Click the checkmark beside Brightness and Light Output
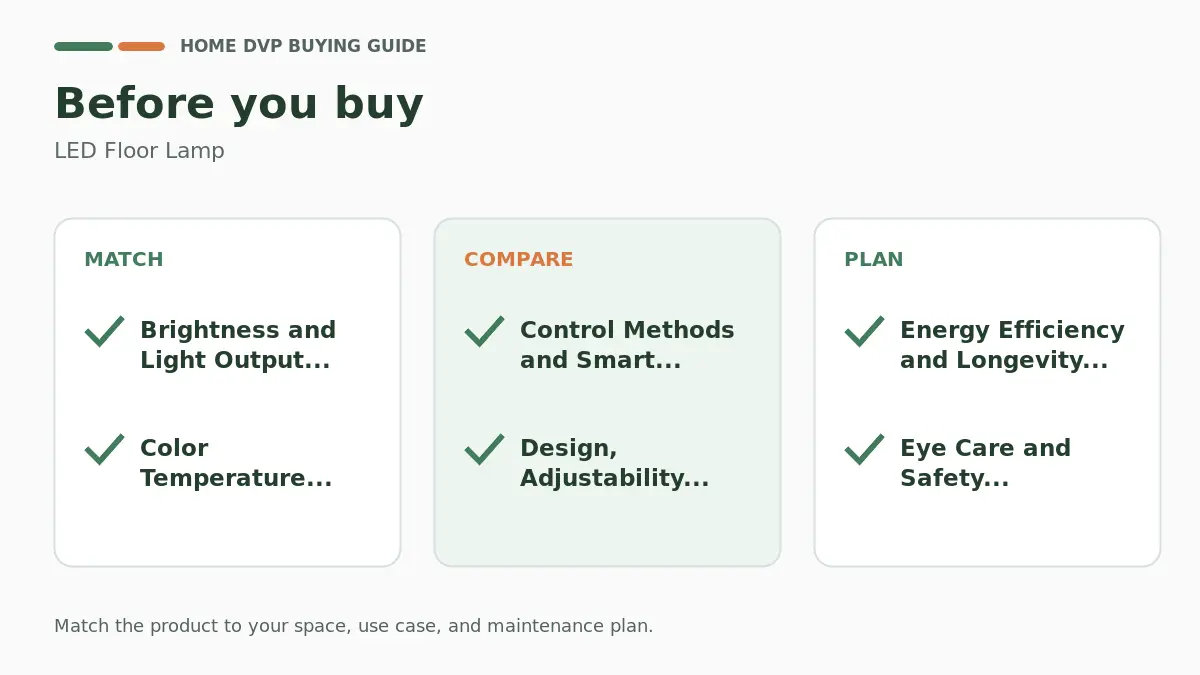 pyautogui.click(x=105, y=332)
